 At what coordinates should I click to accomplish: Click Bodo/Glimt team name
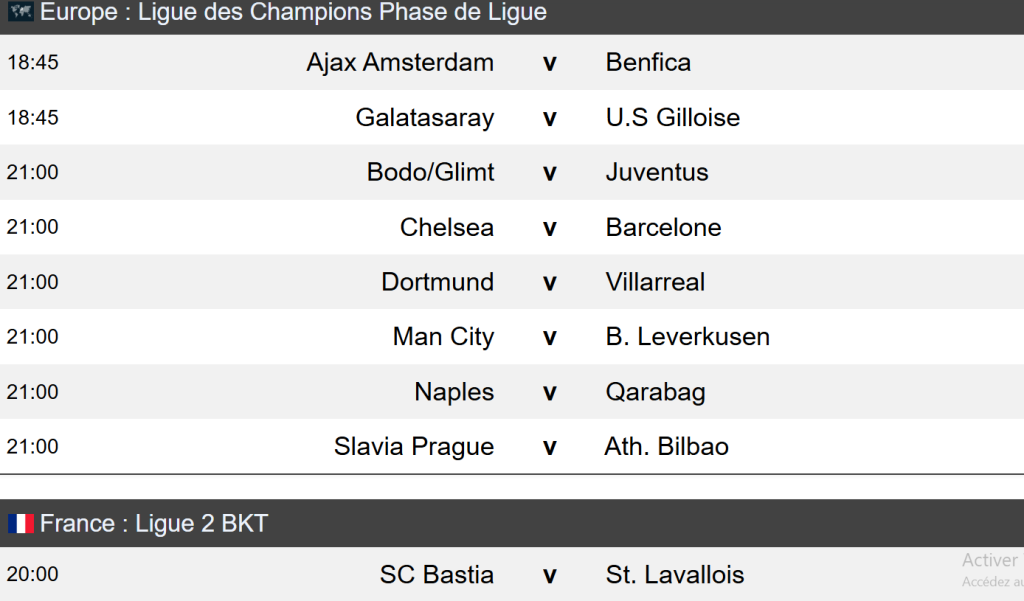coord(430,172)
